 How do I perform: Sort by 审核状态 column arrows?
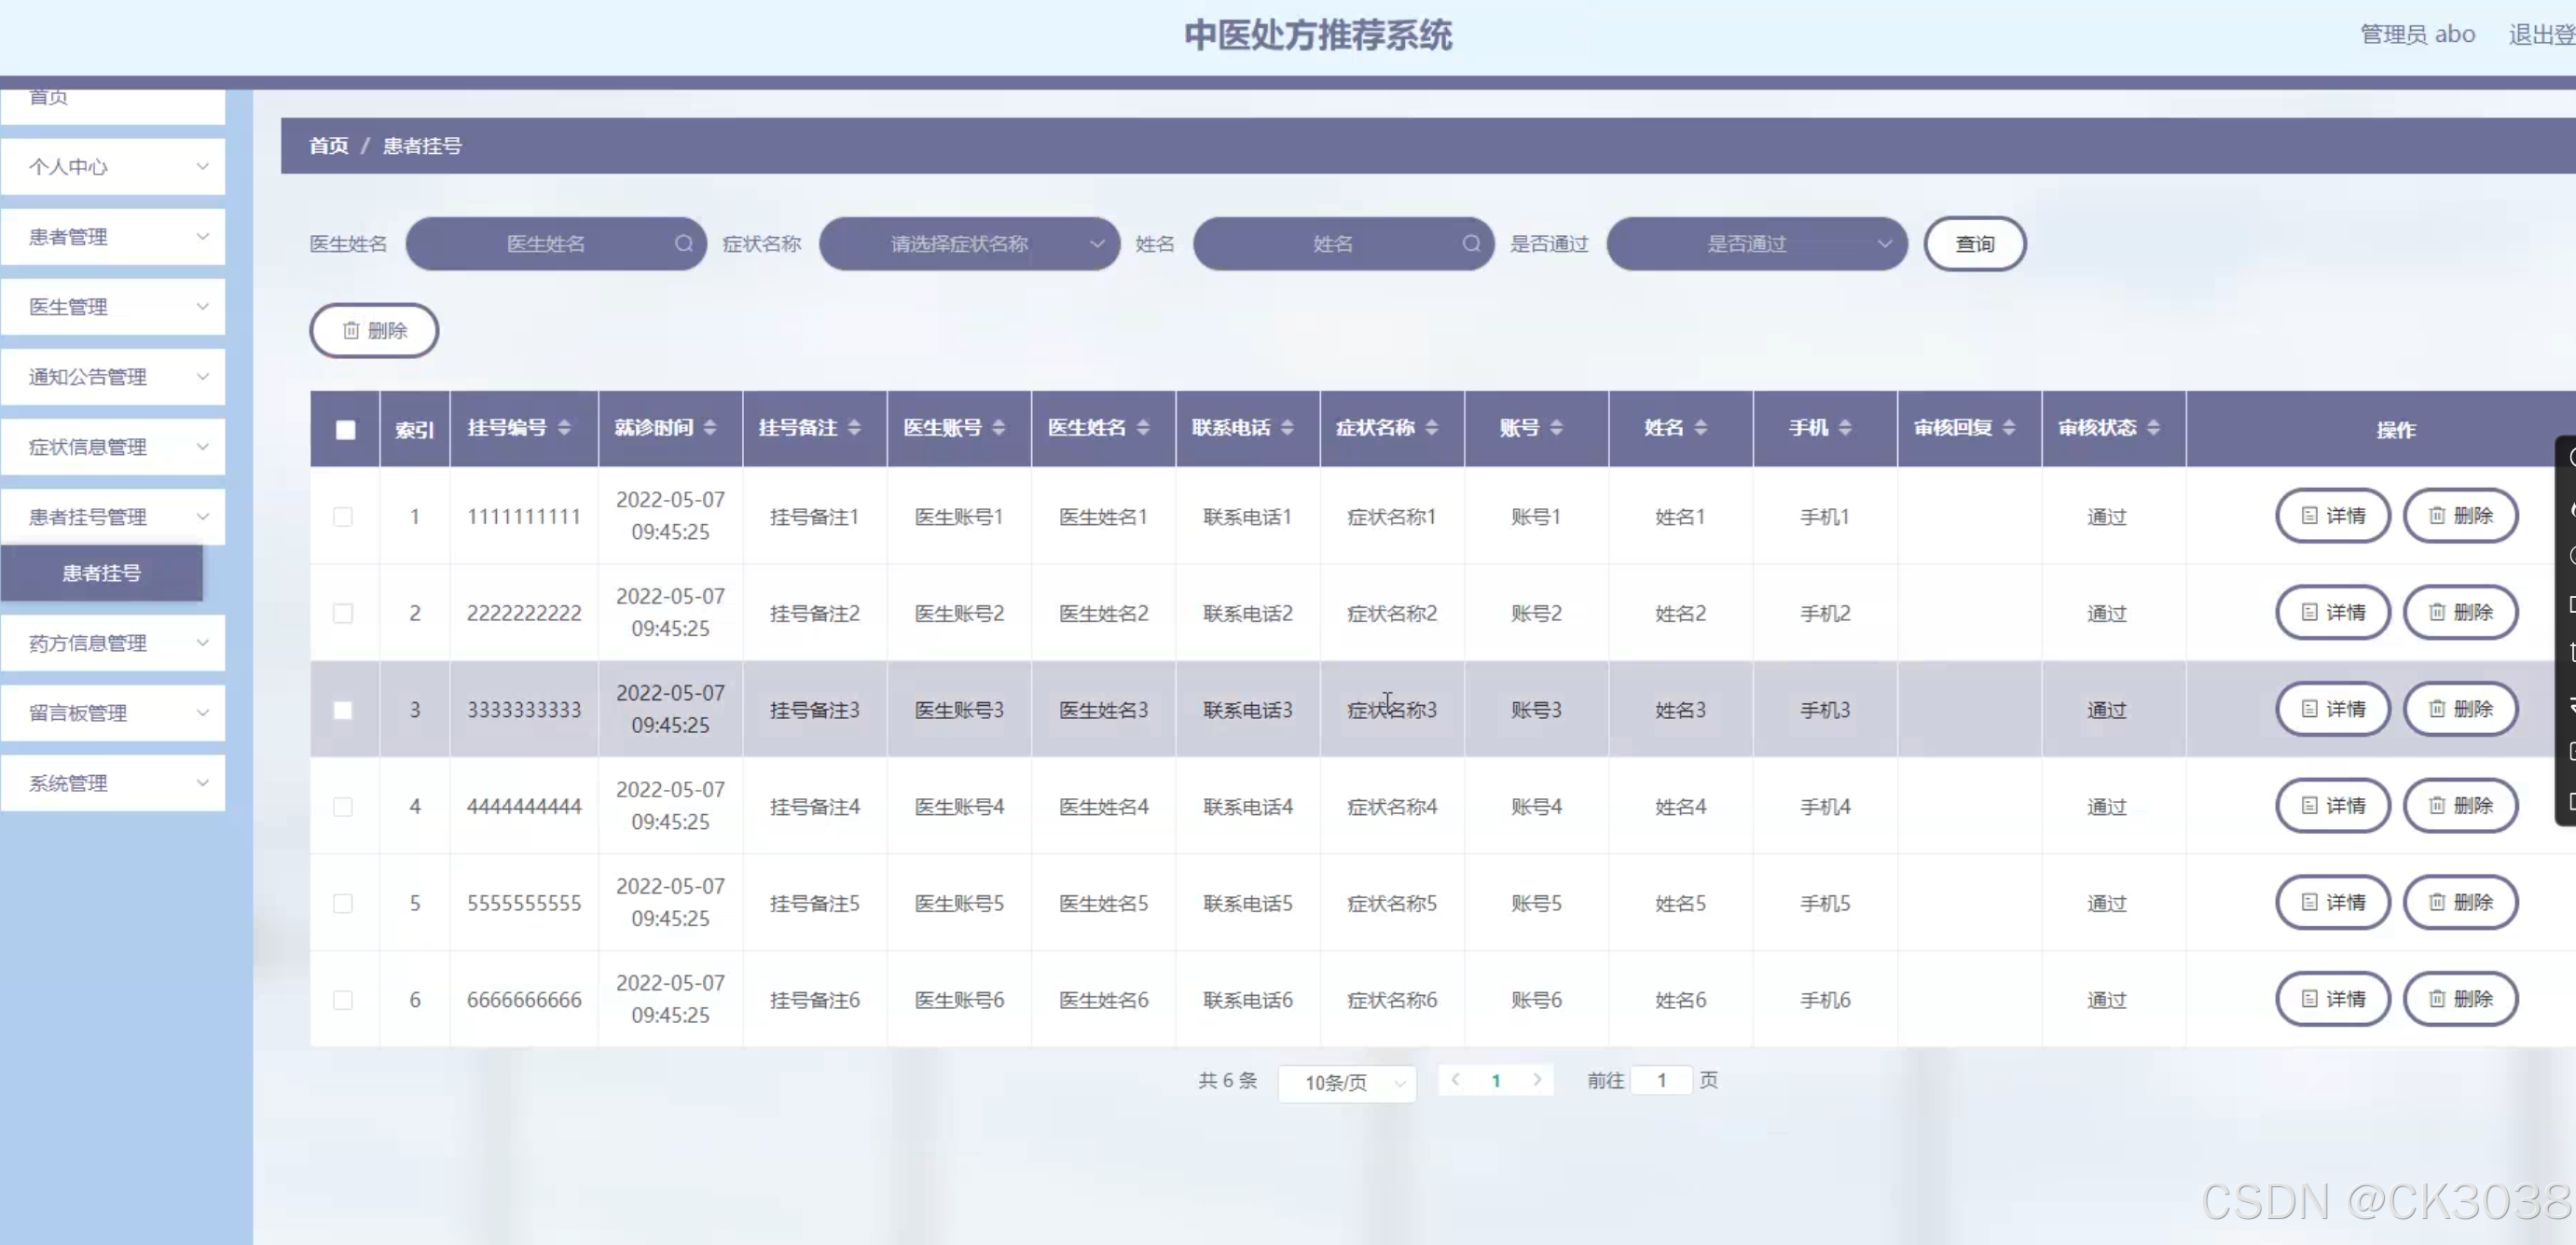[x=2153, y=428]
